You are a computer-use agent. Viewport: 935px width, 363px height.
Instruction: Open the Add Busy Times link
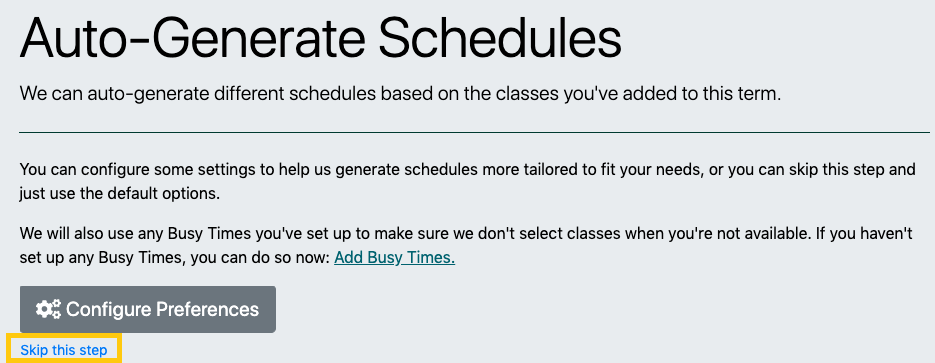coord(394,258)
